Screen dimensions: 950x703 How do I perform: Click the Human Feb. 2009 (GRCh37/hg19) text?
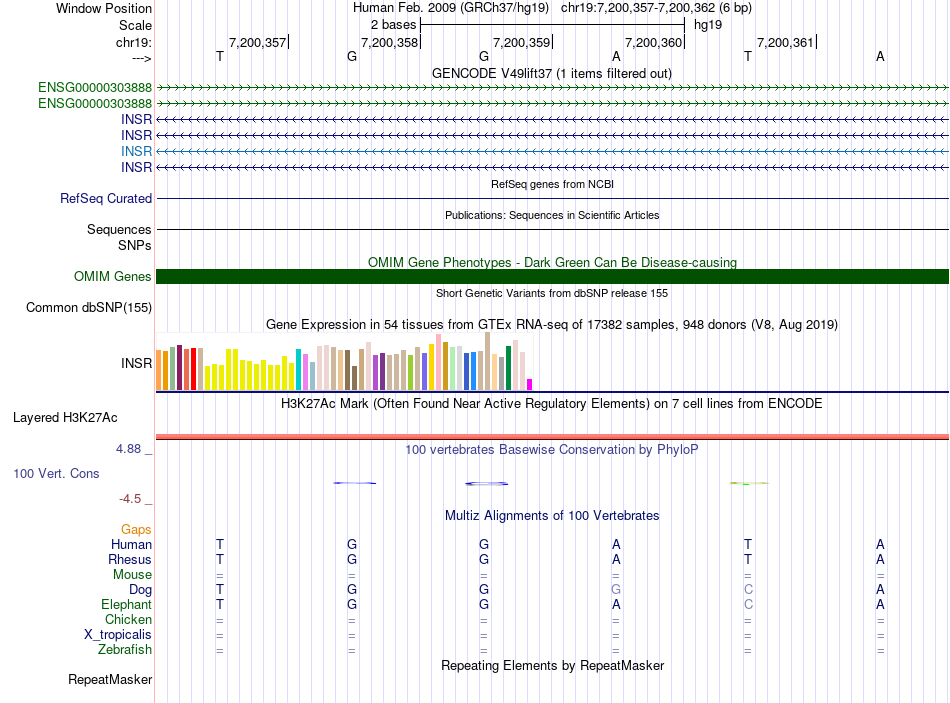(451, 8)
